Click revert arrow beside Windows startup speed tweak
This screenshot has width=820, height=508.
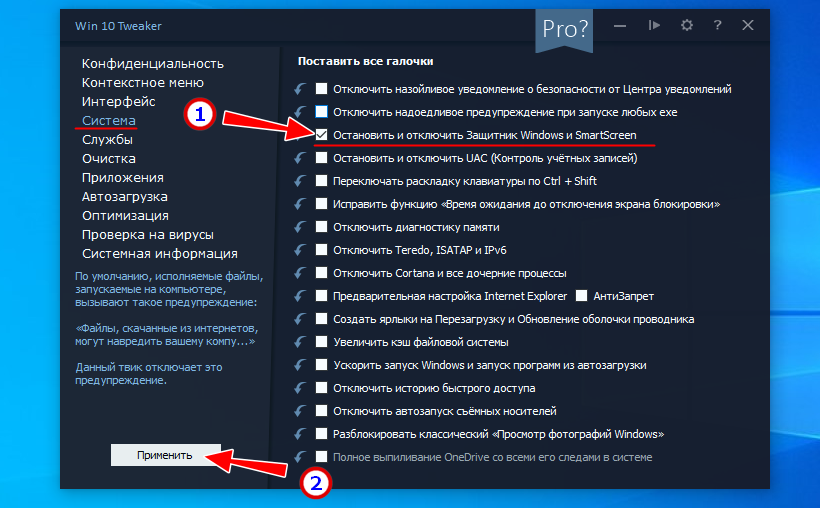300,365
